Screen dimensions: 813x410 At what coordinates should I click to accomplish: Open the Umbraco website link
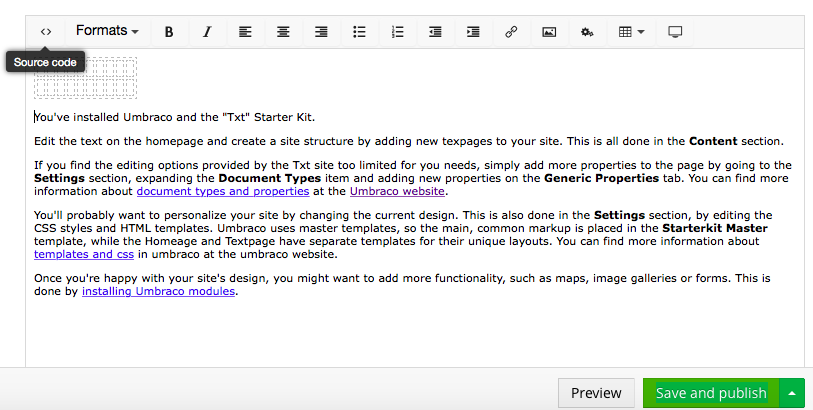(x=397, y=191)
